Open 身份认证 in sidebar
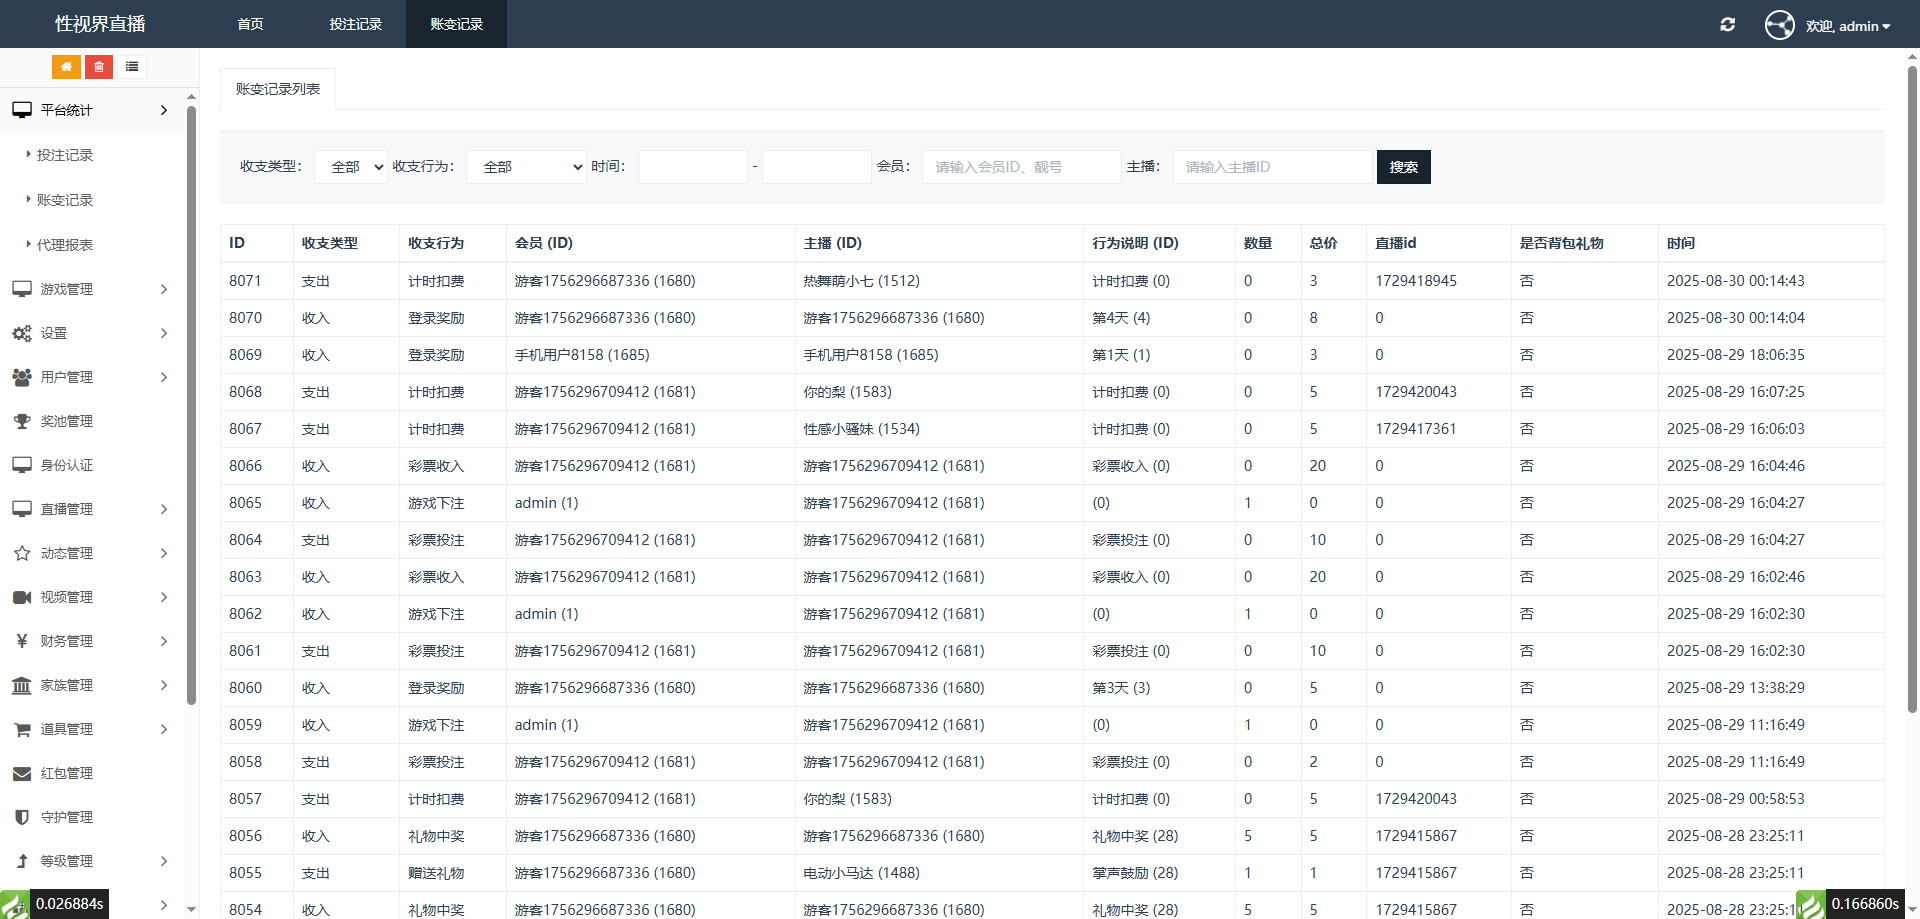The height and width of the screenshot is (919, 1920). [66, 465]
